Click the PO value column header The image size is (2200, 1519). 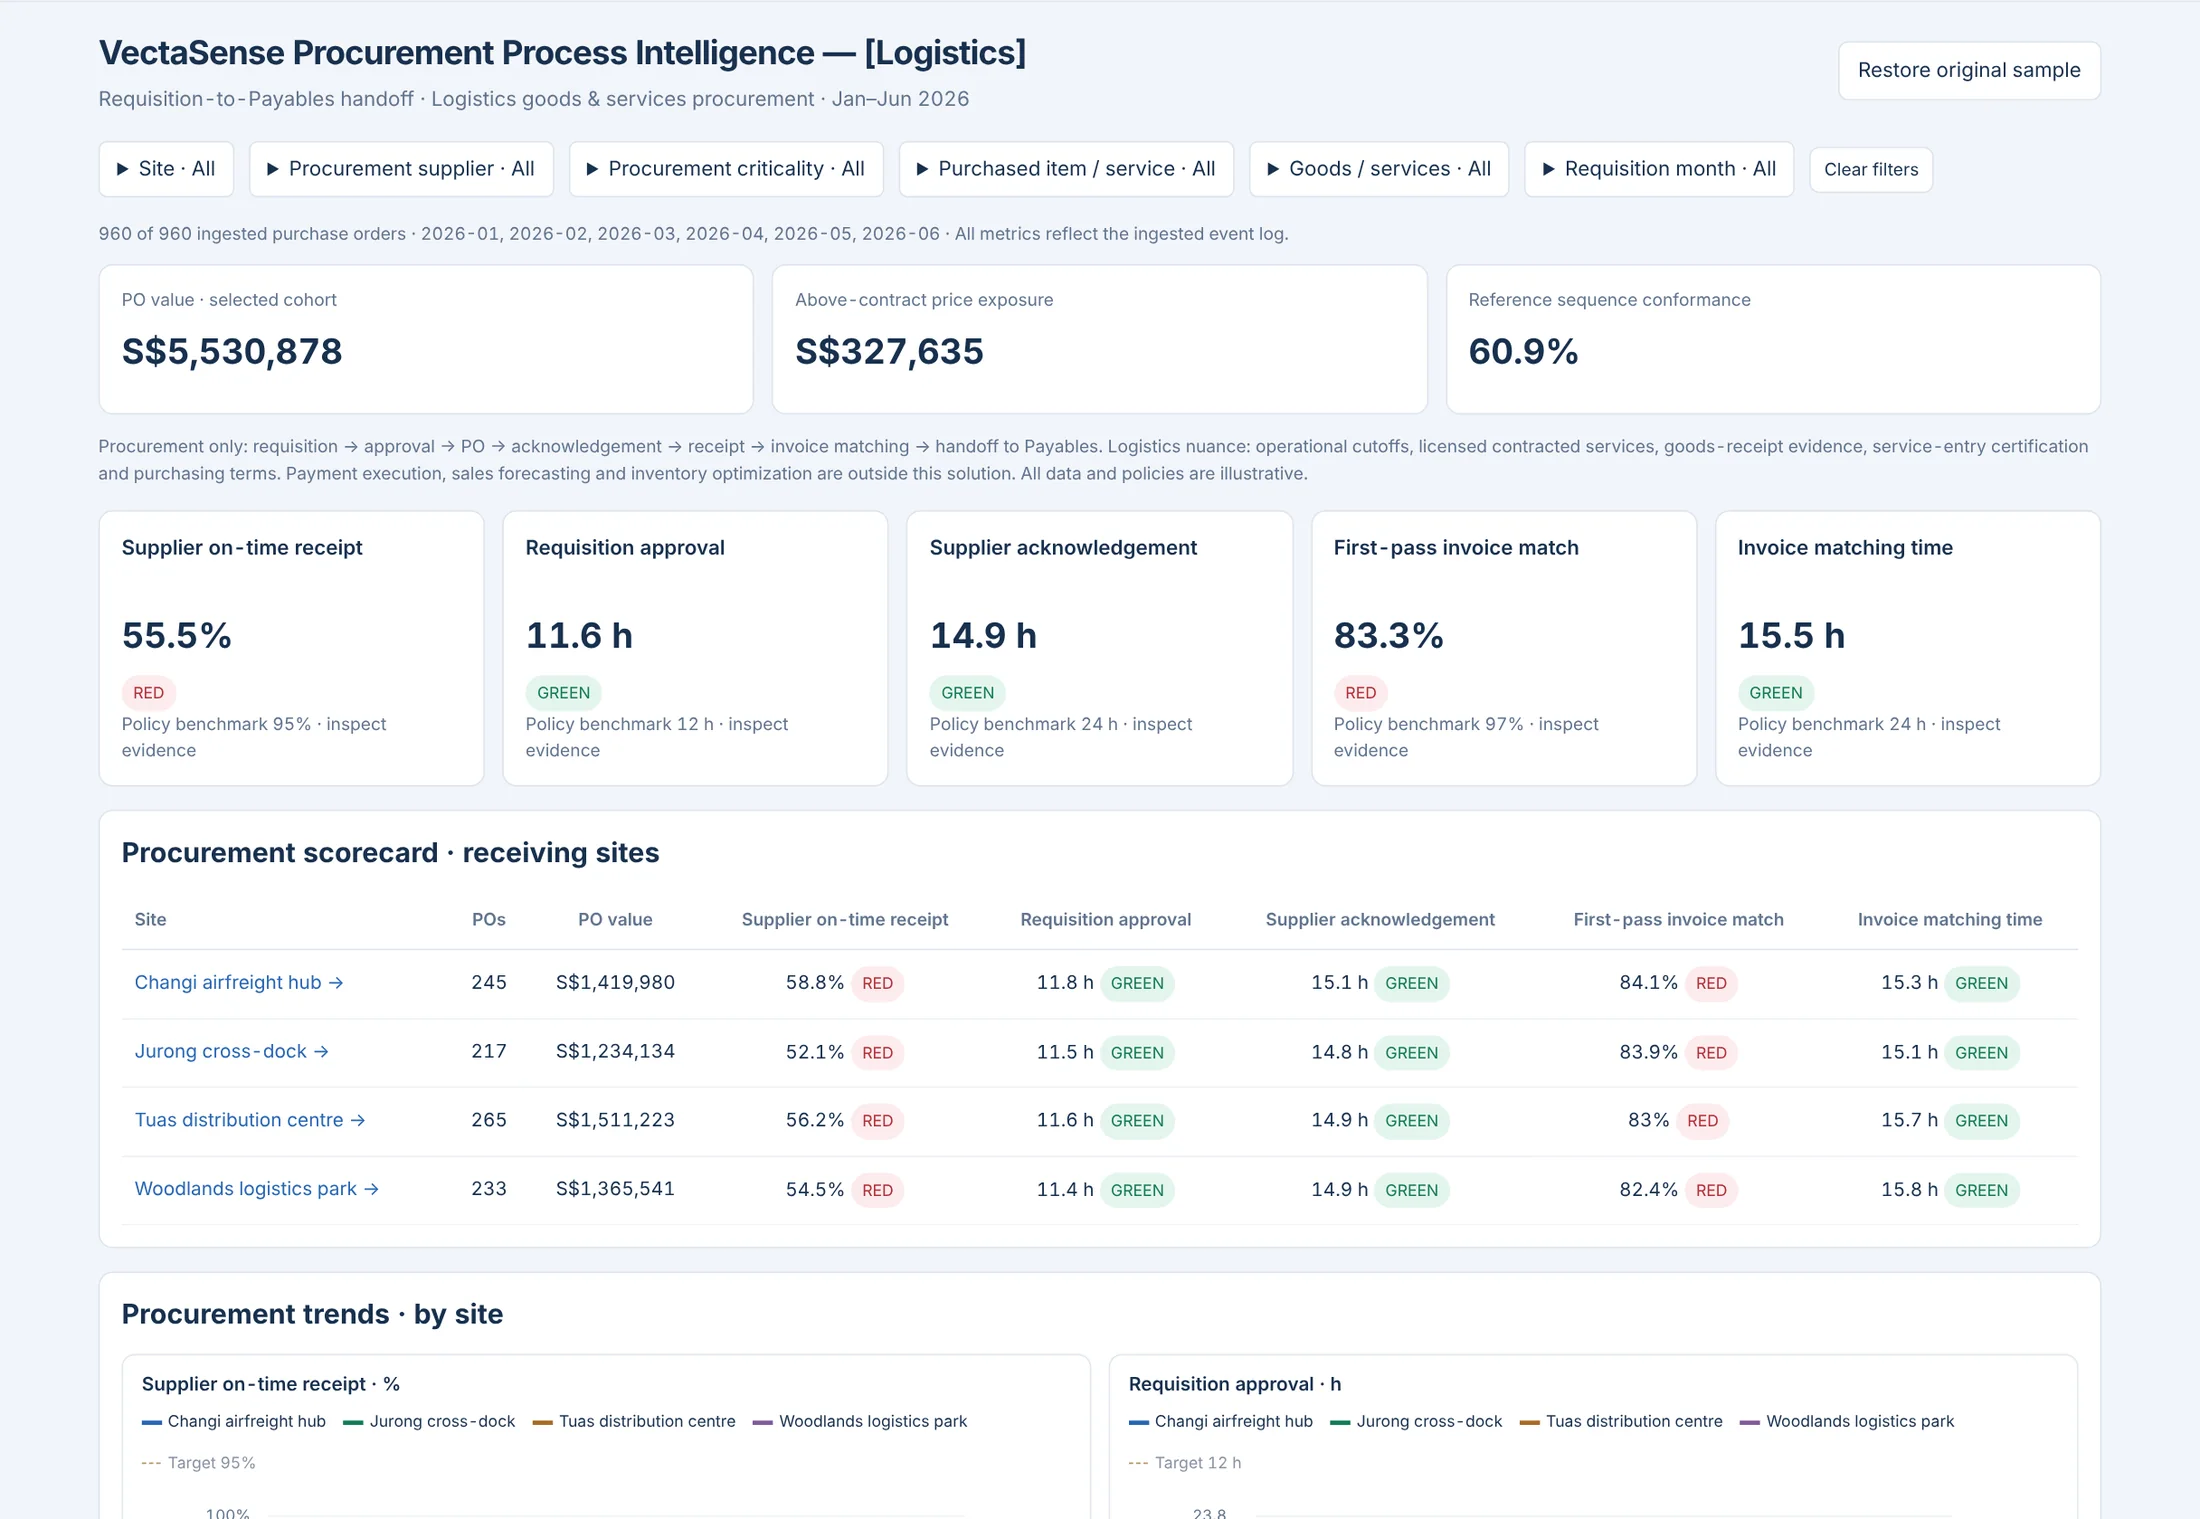[615, 919]
